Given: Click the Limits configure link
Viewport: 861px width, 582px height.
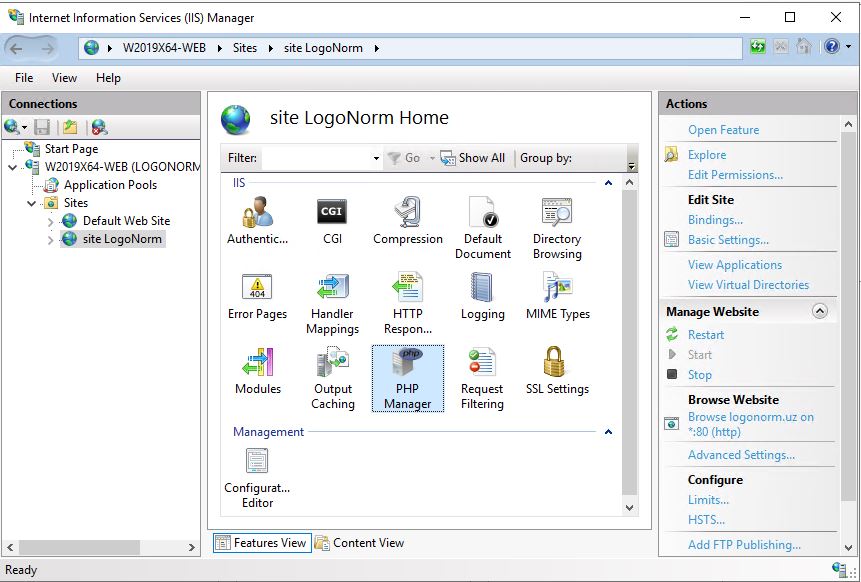Looking at the screenshot, I should pos(708,500).
